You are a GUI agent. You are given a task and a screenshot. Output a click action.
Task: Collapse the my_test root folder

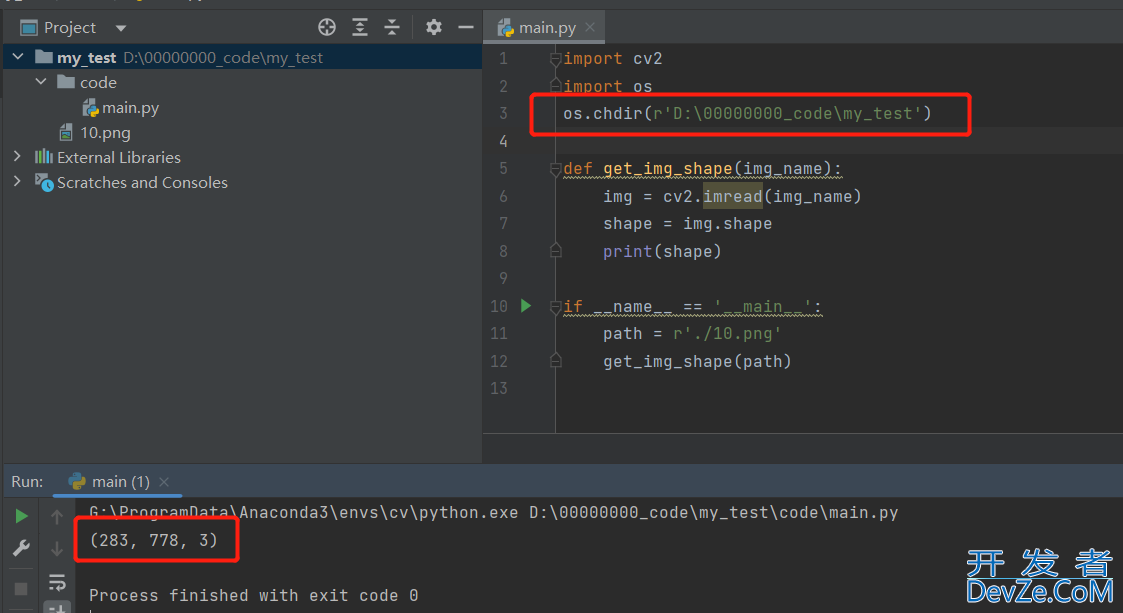(x=19, y=57)
